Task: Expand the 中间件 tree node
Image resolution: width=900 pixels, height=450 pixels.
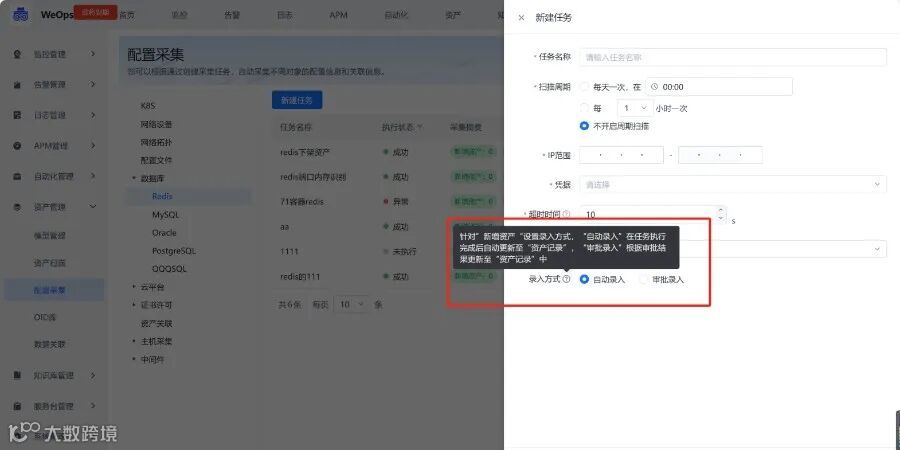Action: (134, 359)
